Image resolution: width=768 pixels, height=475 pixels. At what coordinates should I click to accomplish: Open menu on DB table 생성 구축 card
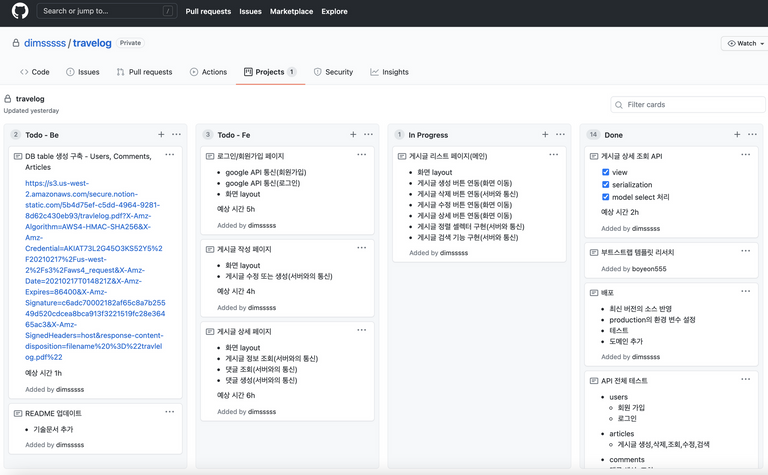coord(169,154)
